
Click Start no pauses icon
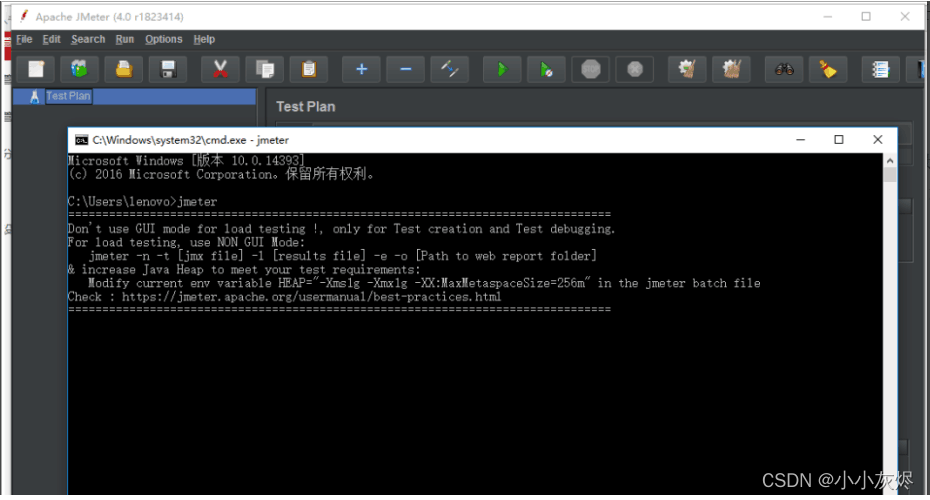(x=546, y=69)
